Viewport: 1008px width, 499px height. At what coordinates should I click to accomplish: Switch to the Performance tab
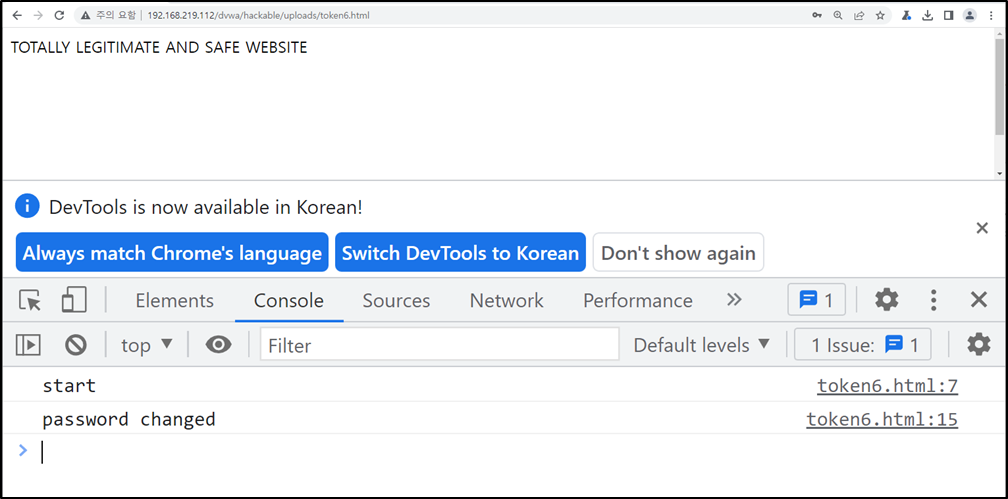point(638,300)
